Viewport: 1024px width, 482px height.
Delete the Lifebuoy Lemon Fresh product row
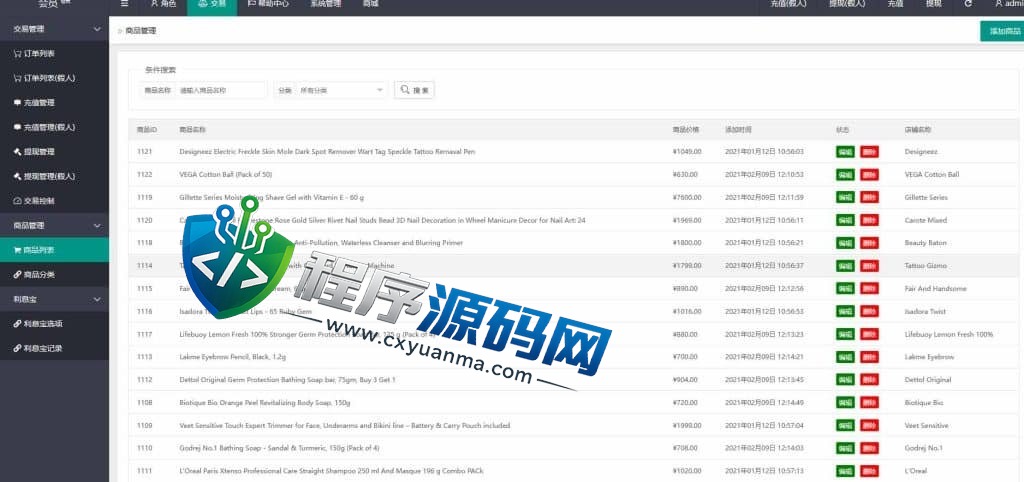tap(869, 334)
